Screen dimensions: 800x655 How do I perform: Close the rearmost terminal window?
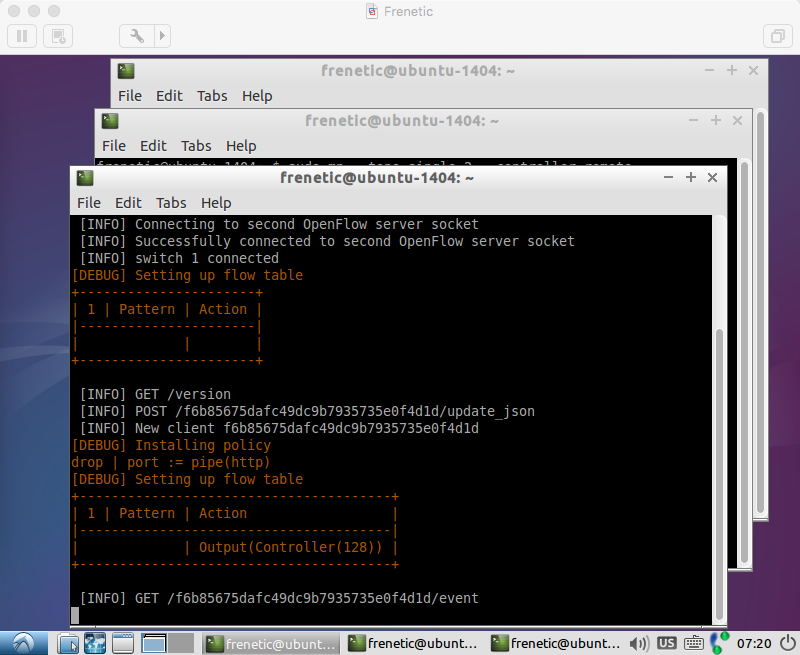[x=754, y=70]
